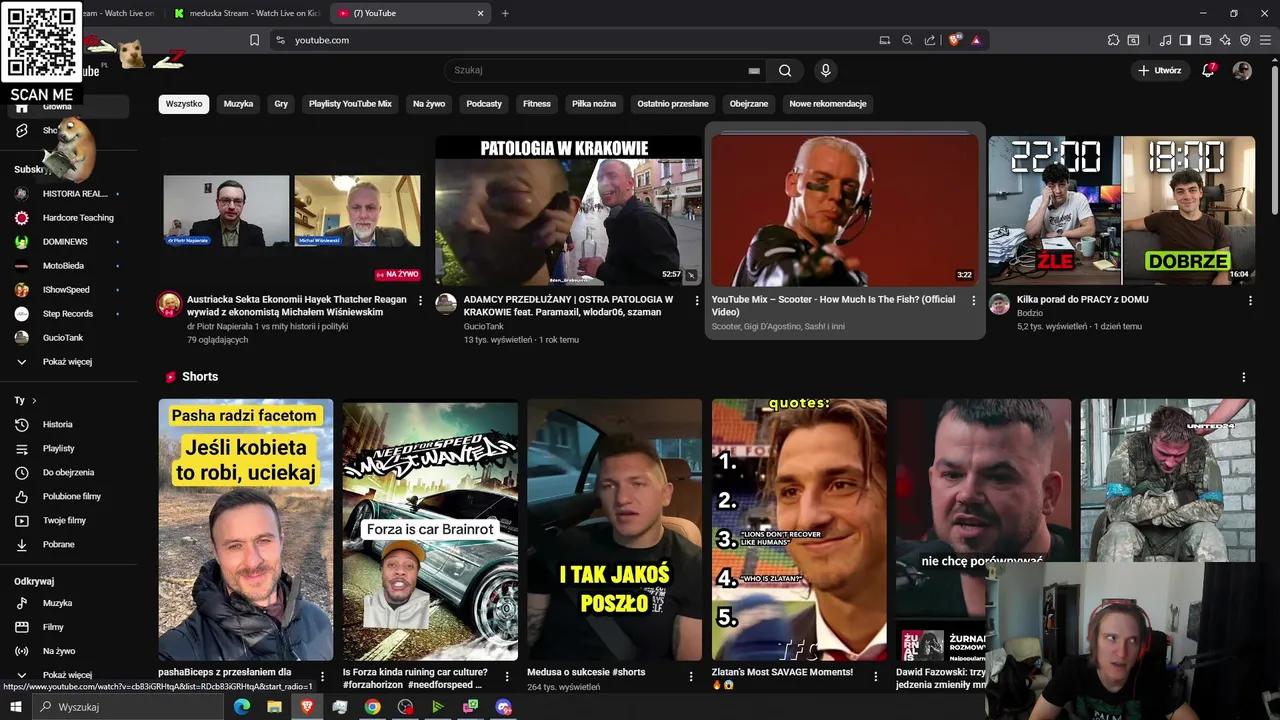Open the Brave Wallet icon
Viewport: 1280px width, 720px height.
pyautogui.click(x=1205, y=40)
